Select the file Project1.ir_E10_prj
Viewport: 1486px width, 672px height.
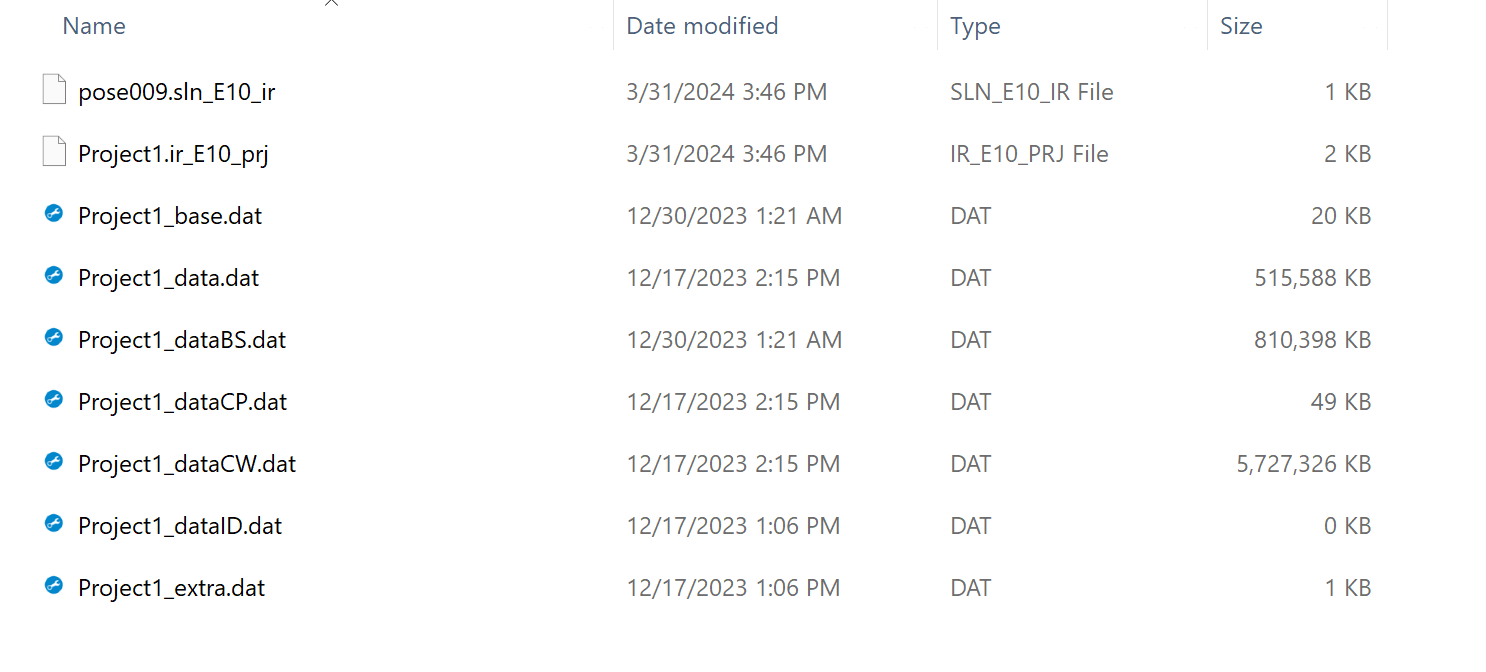click(172, 153)
